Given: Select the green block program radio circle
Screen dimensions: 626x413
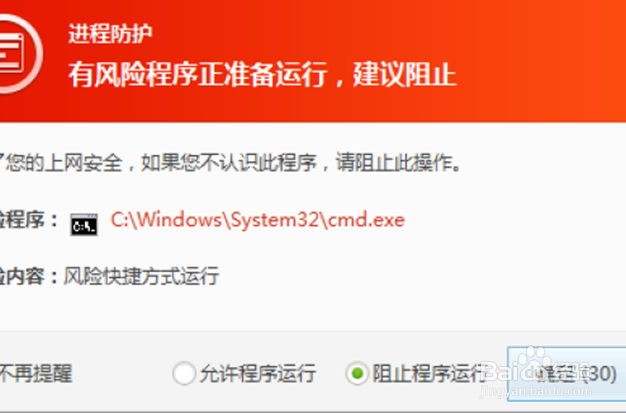Looking at the screenshot, I should coord(357,373).
